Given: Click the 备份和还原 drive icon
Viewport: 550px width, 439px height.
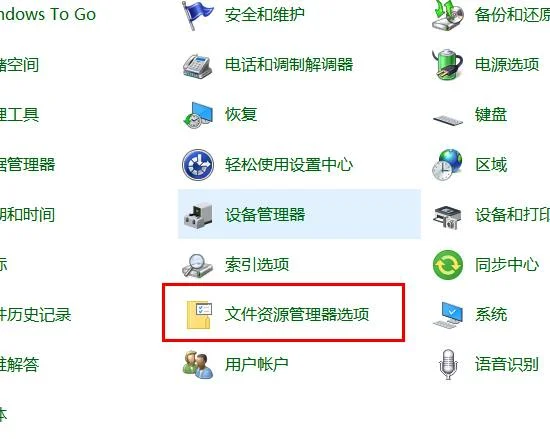Looking at the screenshot, I should [448, 15].
